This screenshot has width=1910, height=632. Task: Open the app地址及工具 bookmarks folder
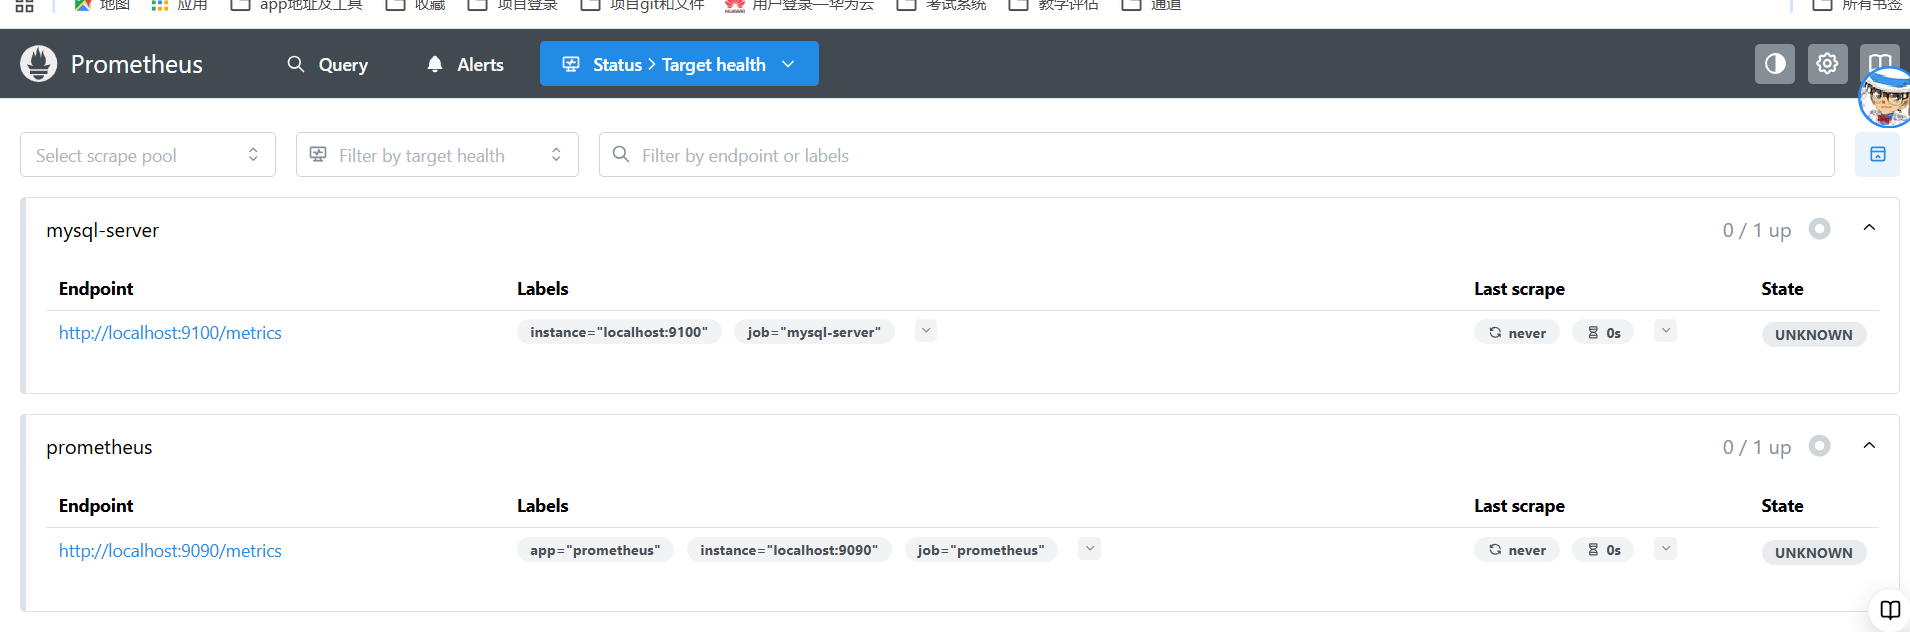[x=297, y=5]
